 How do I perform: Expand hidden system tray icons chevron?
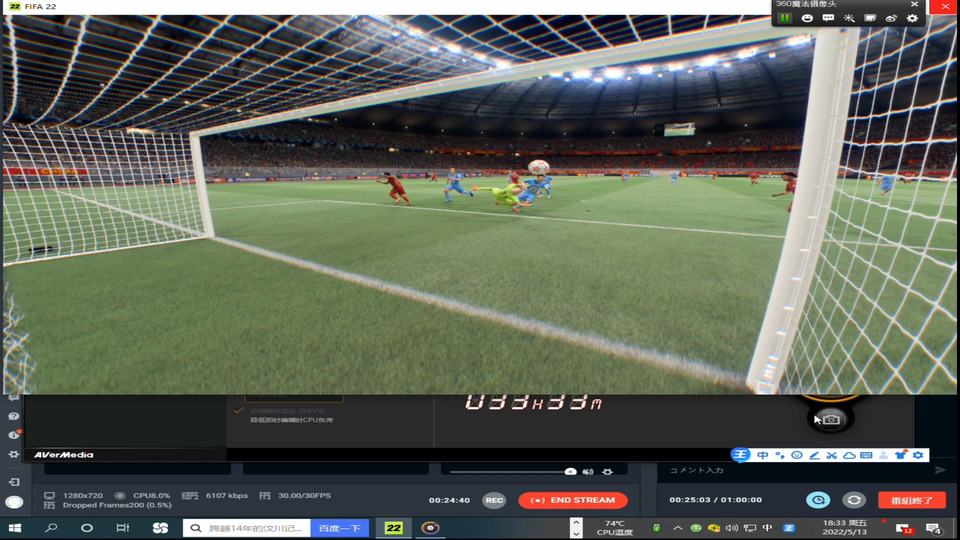[678, 528]
